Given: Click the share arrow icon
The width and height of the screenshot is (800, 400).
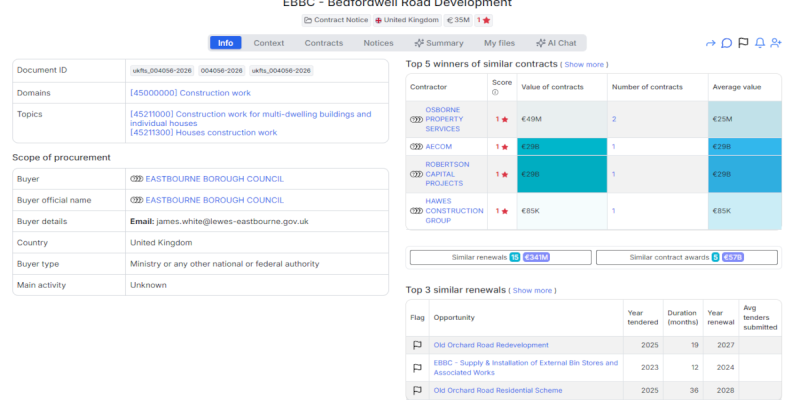Looking at the screenshot, I should [x=710, y=43].
